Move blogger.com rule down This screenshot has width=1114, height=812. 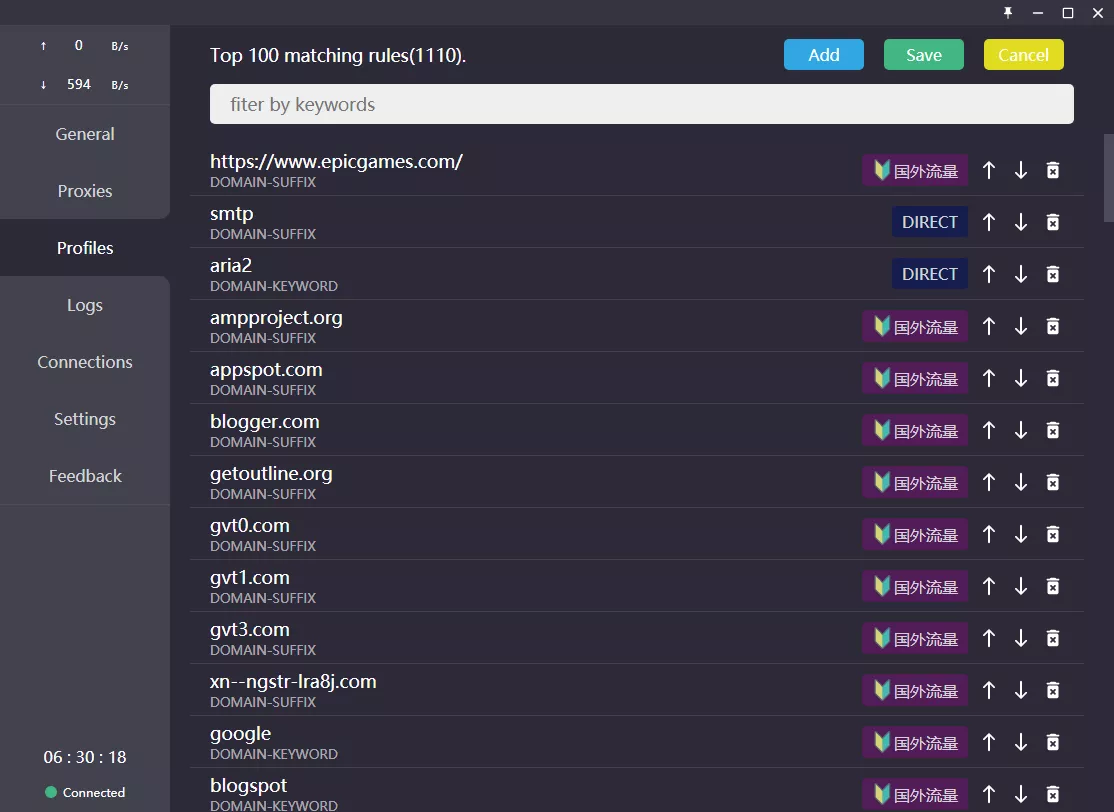point(1021,430)
